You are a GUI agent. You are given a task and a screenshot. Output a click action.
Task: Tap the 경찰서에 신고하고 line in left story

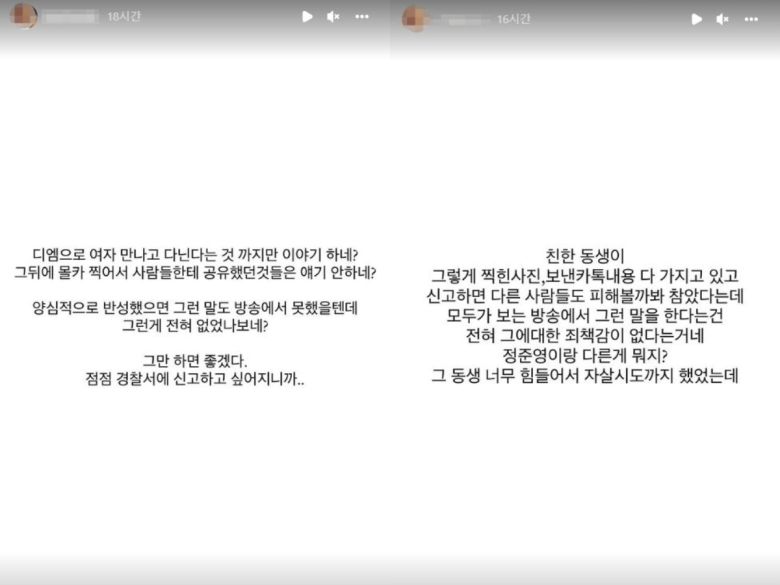(194, 379)
